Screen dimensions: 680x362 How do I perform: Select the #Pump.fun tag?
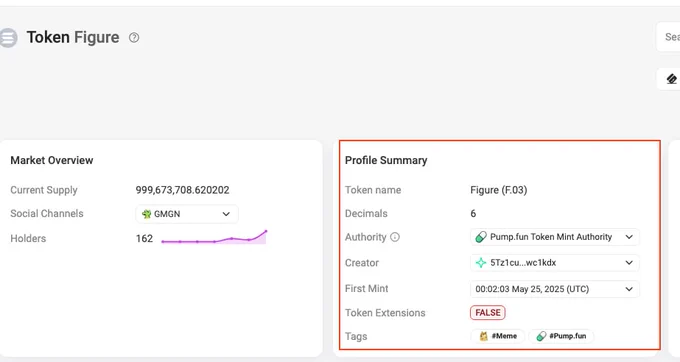[x=561, y=336]
